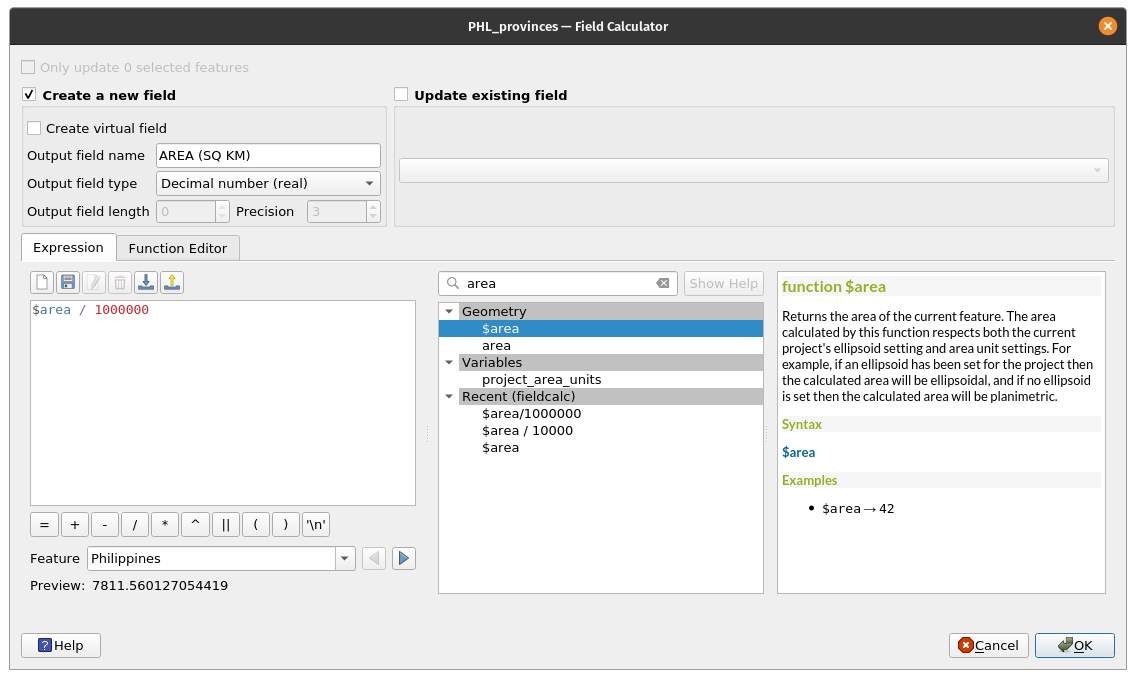
Task: Cancel the Field Calculator dialog
Action: [x=988, y=646]
